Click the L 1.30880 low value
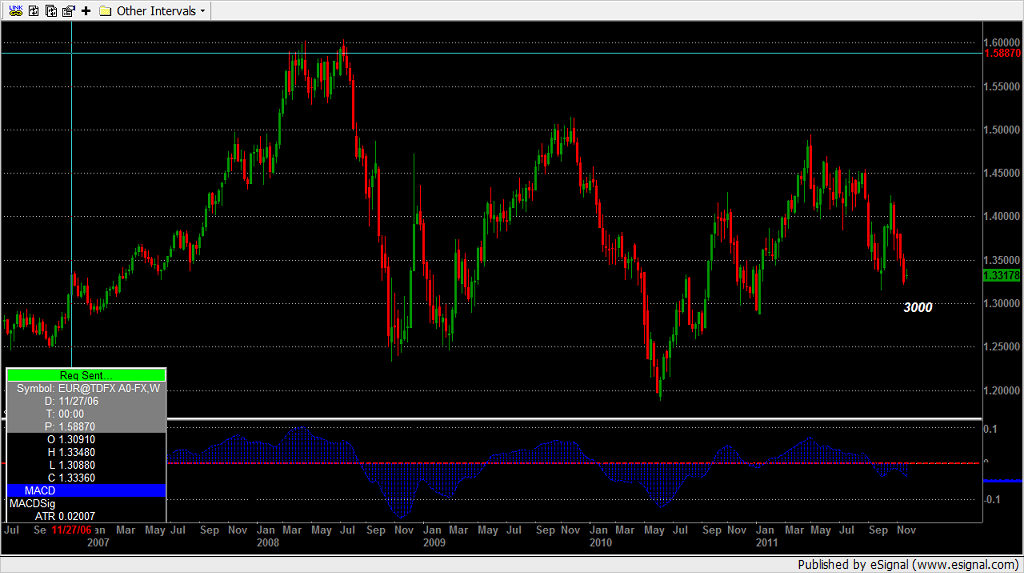The width and height of the screenshot is (1024, 573). pyautogui.click(x=76, y=465)
